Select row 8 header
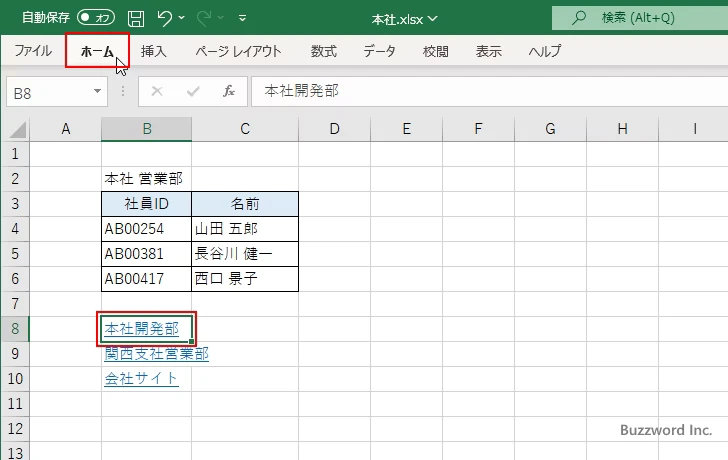 [x=15, y=329]
